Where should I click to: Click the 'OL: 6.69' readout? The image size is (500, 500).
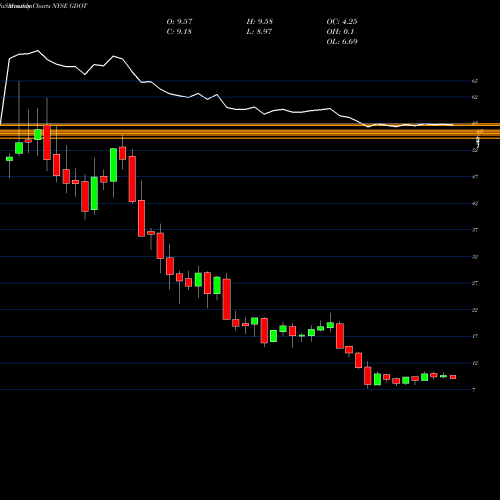pyautogui.click(x=342, y=42)
